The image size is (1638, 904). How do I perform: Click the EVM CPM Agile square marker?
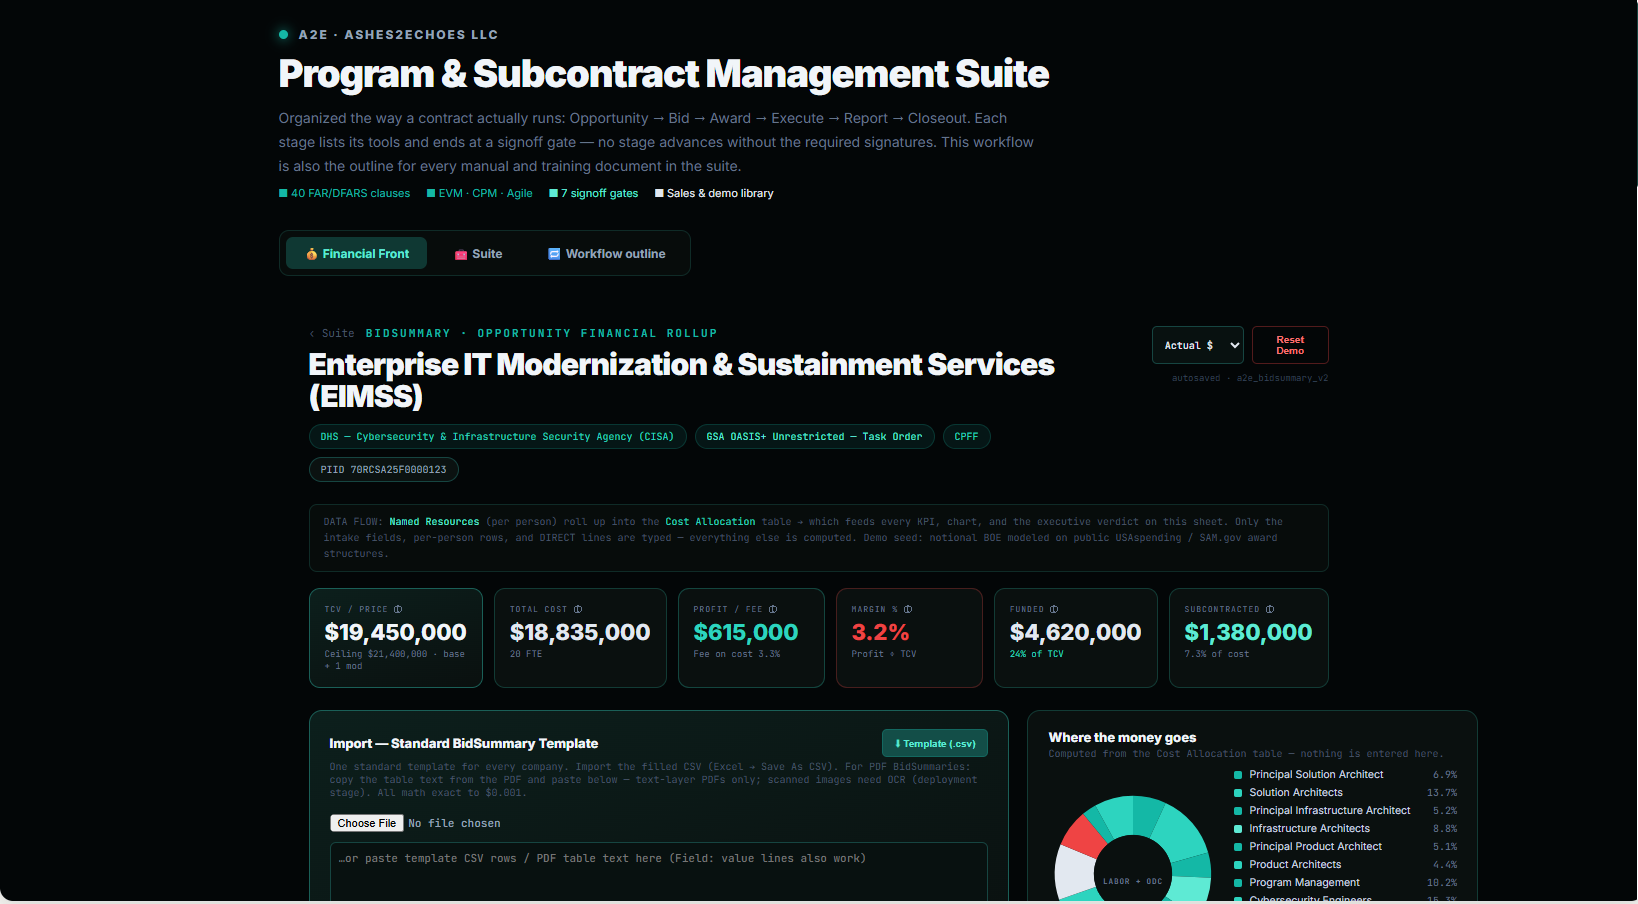431,193
